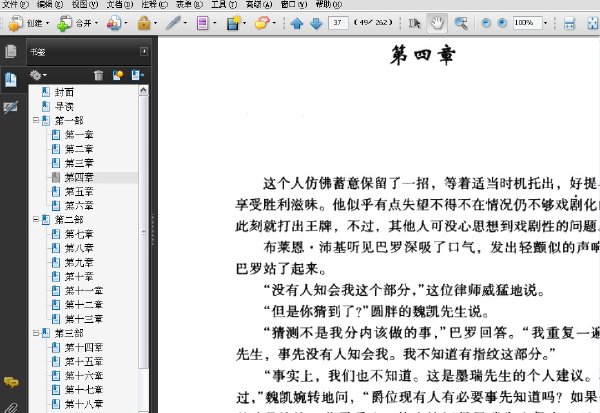Open the 文件 (File) menu
Image resolution: width=600 pixels, height=413 pixels.
point(15,5)
